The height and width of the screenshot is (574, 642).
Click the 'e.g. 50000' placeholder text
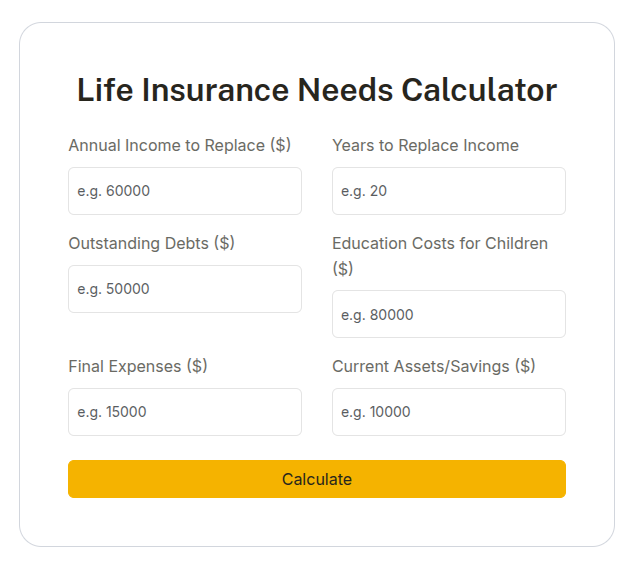pos(113,289)
